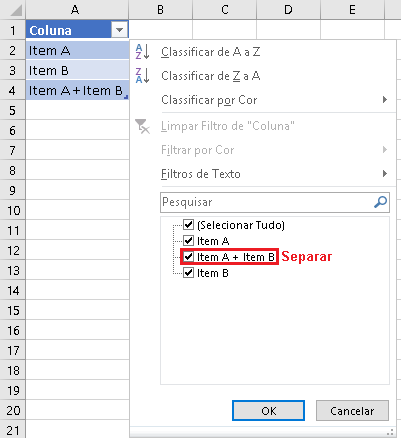
Task: Choose Classificar de Z a A
Action: pos(211,76)
